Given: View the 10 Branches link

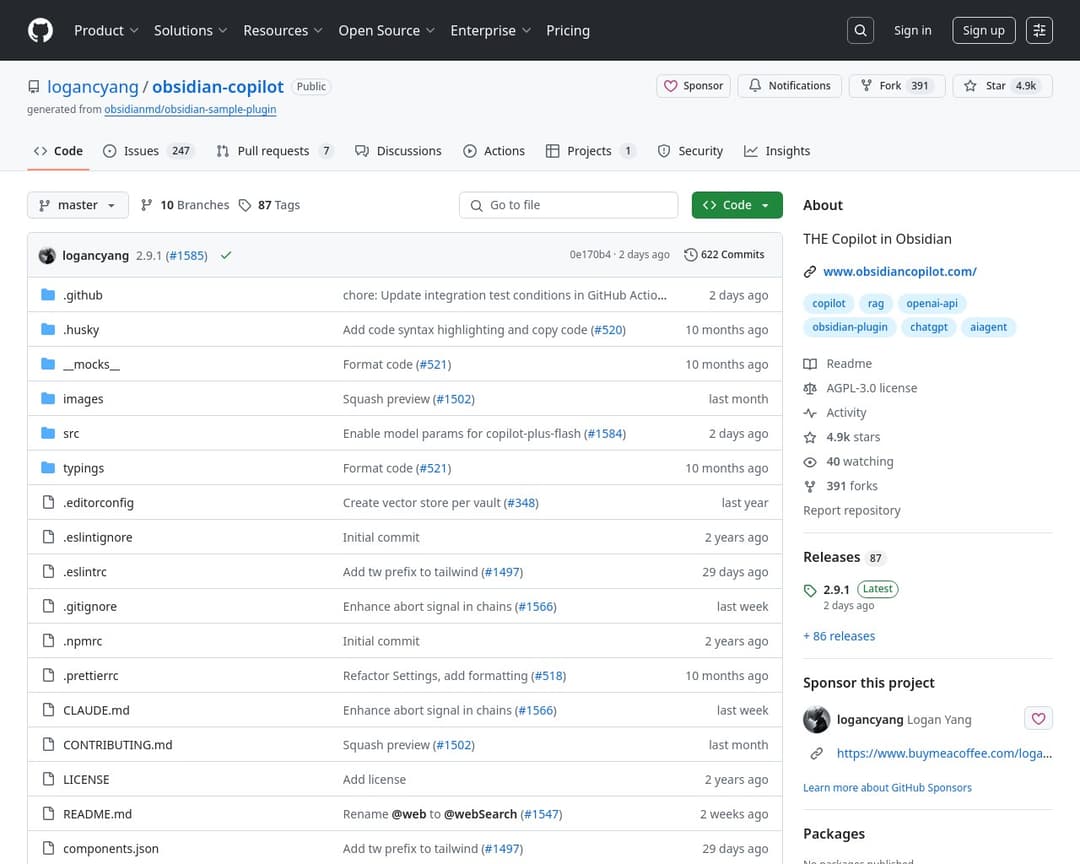Looking at the screenshot, I should (185, 205).
